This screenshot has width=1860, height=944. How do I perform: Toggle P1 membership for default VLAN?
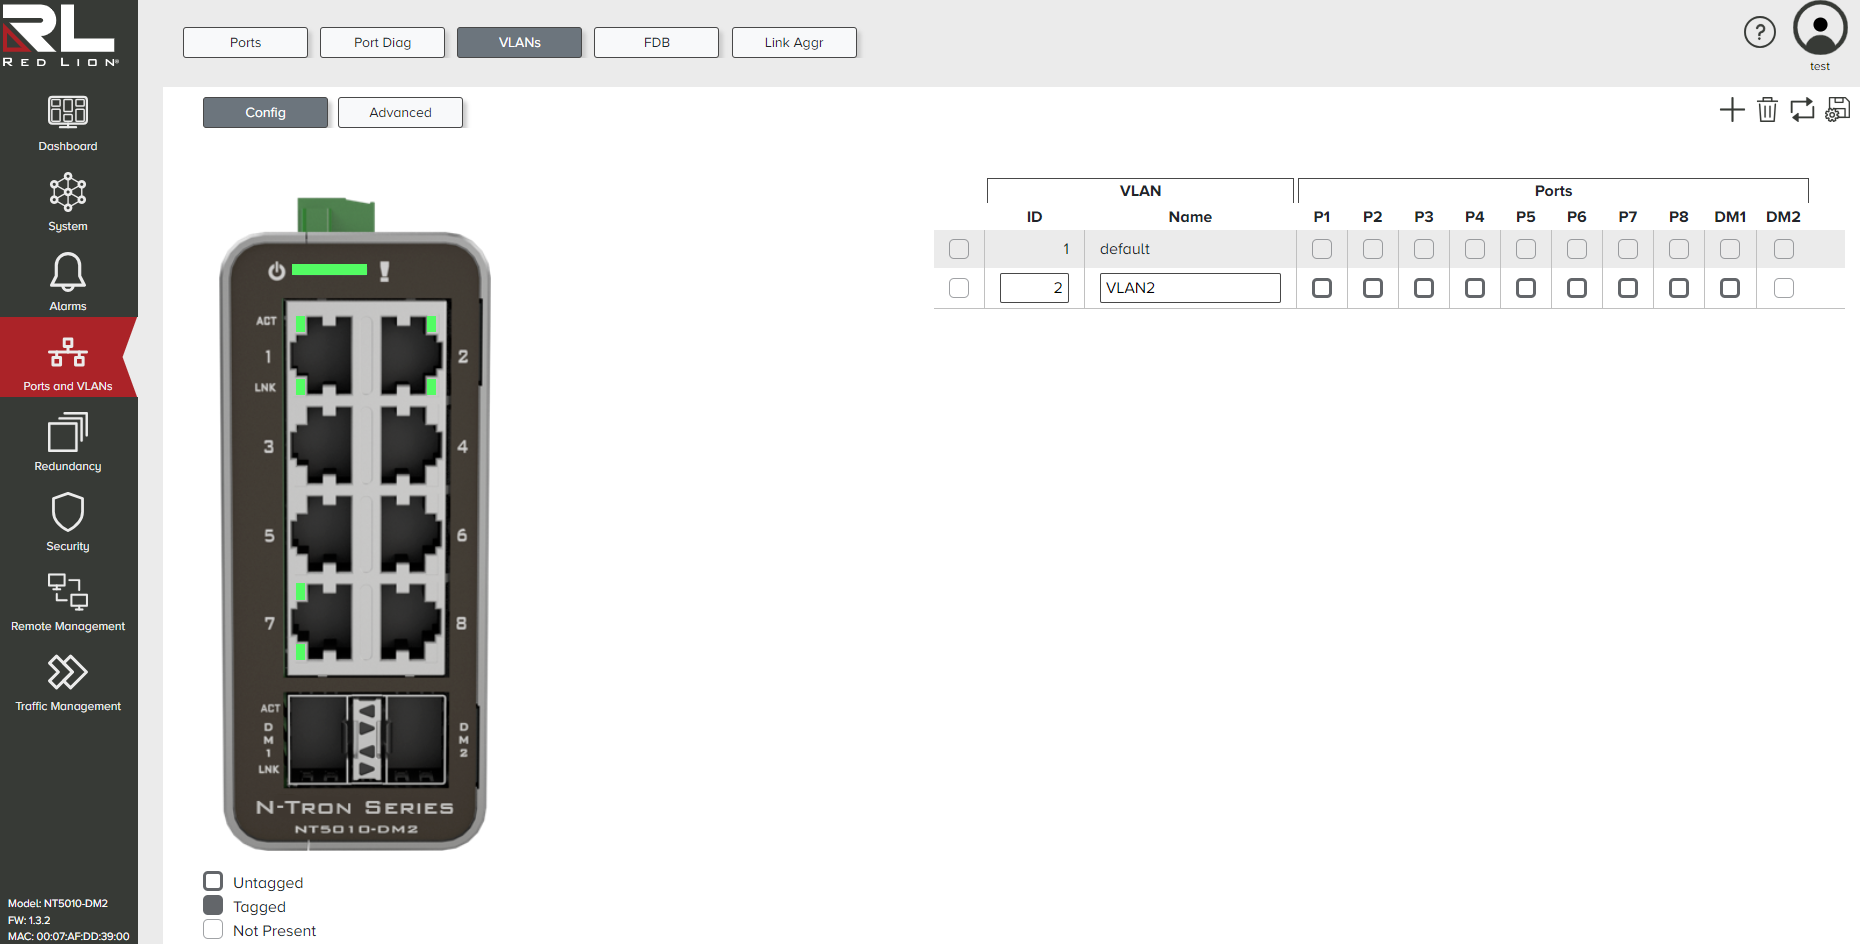[1322, 249]
